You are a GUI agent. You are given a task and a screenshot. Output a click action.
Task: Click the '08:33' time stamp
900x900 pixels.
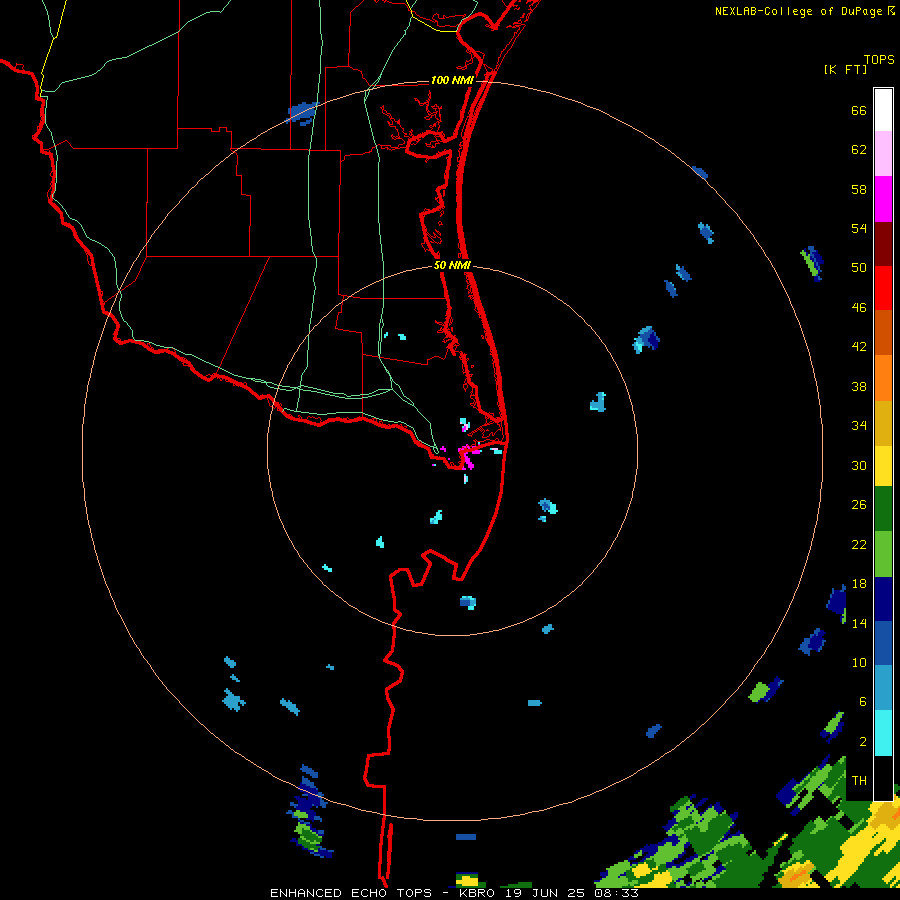pos(617,893)
